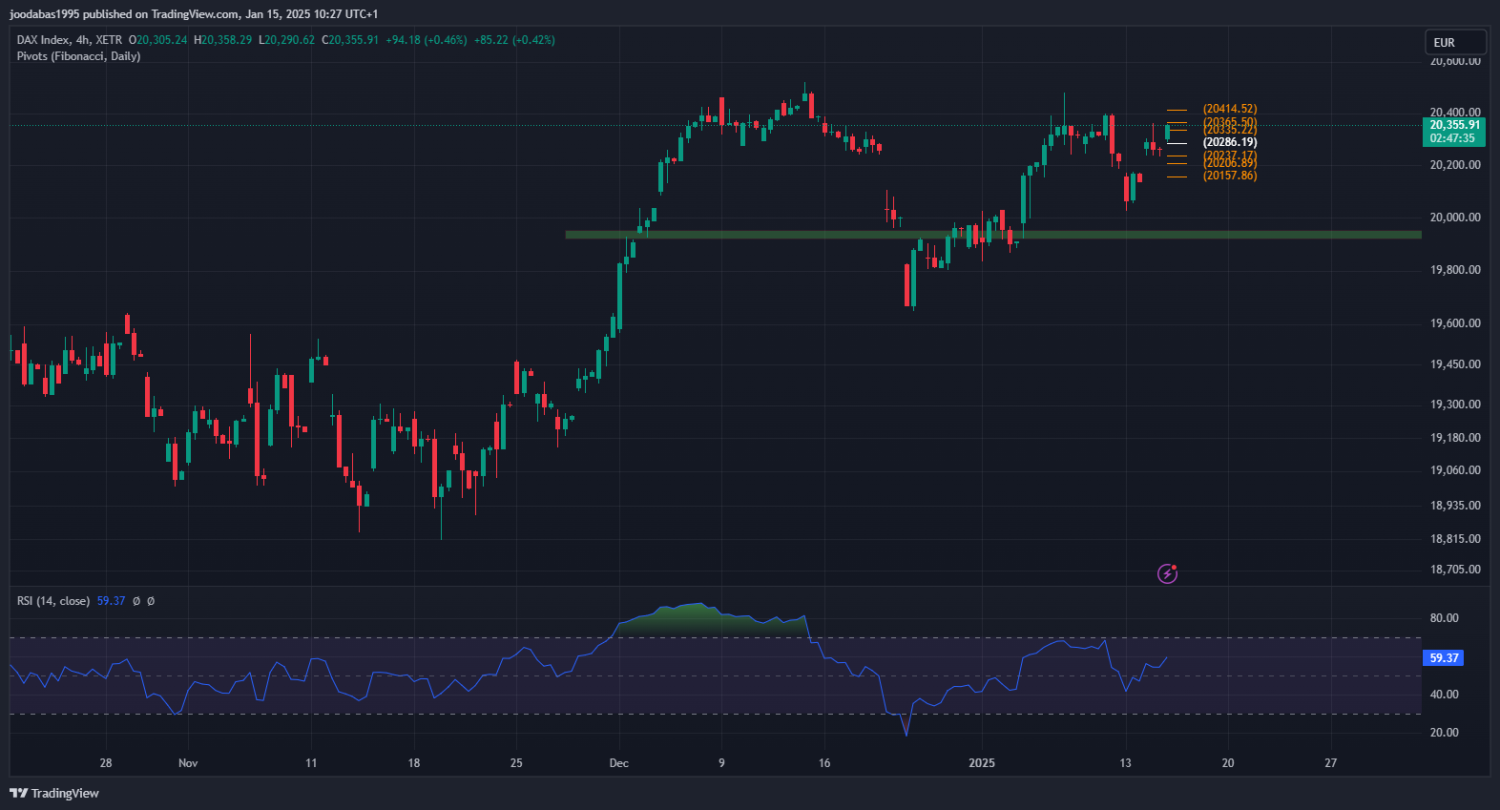Click the current price label 20,355.91
Viewport: 1500px width, 810px height.
[x=1456, y=125]
